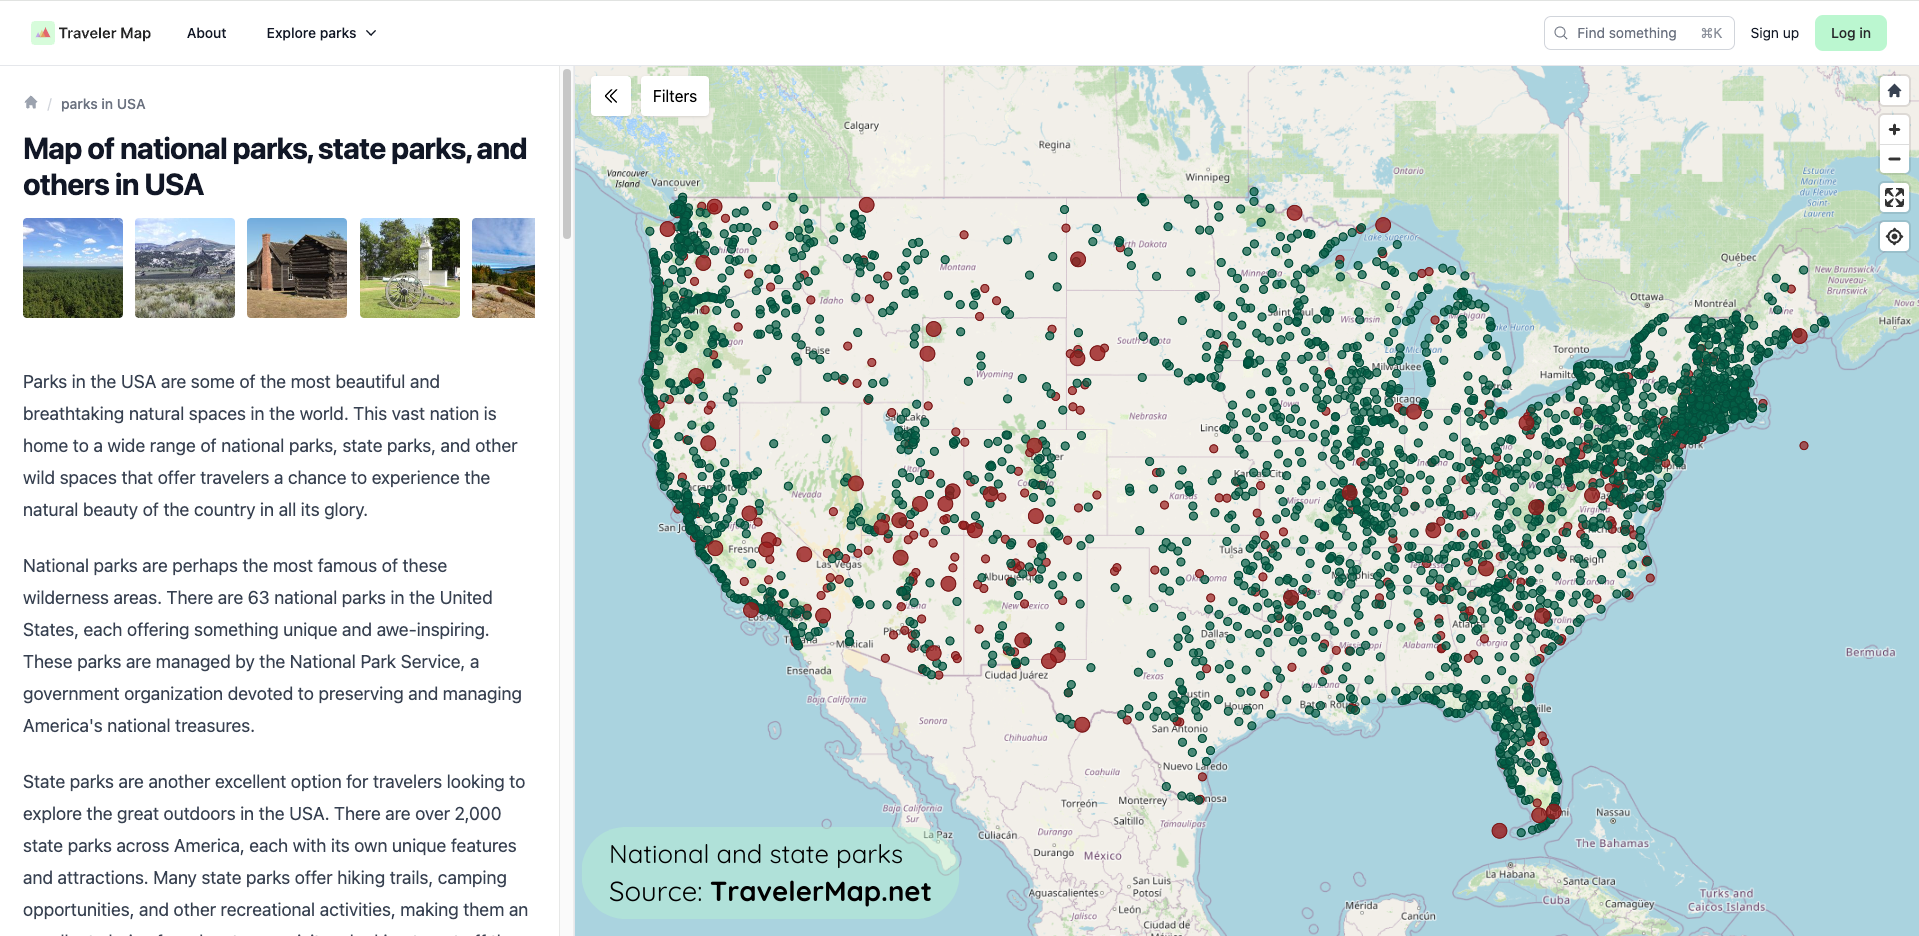Open the partially visible coastal photo thumbnail
1919x936 pixels.
(503, 268)
